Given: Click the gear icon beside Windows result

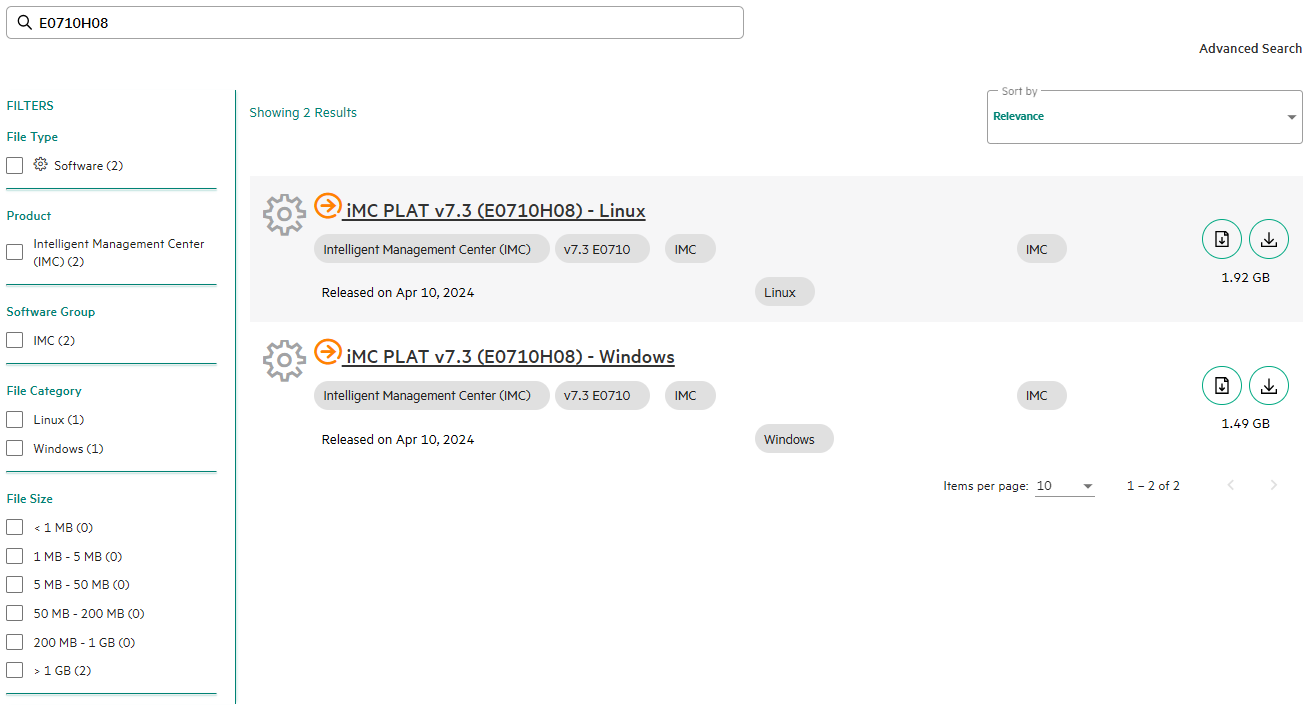Looking at the screenshot, I should tap(284, 360).
